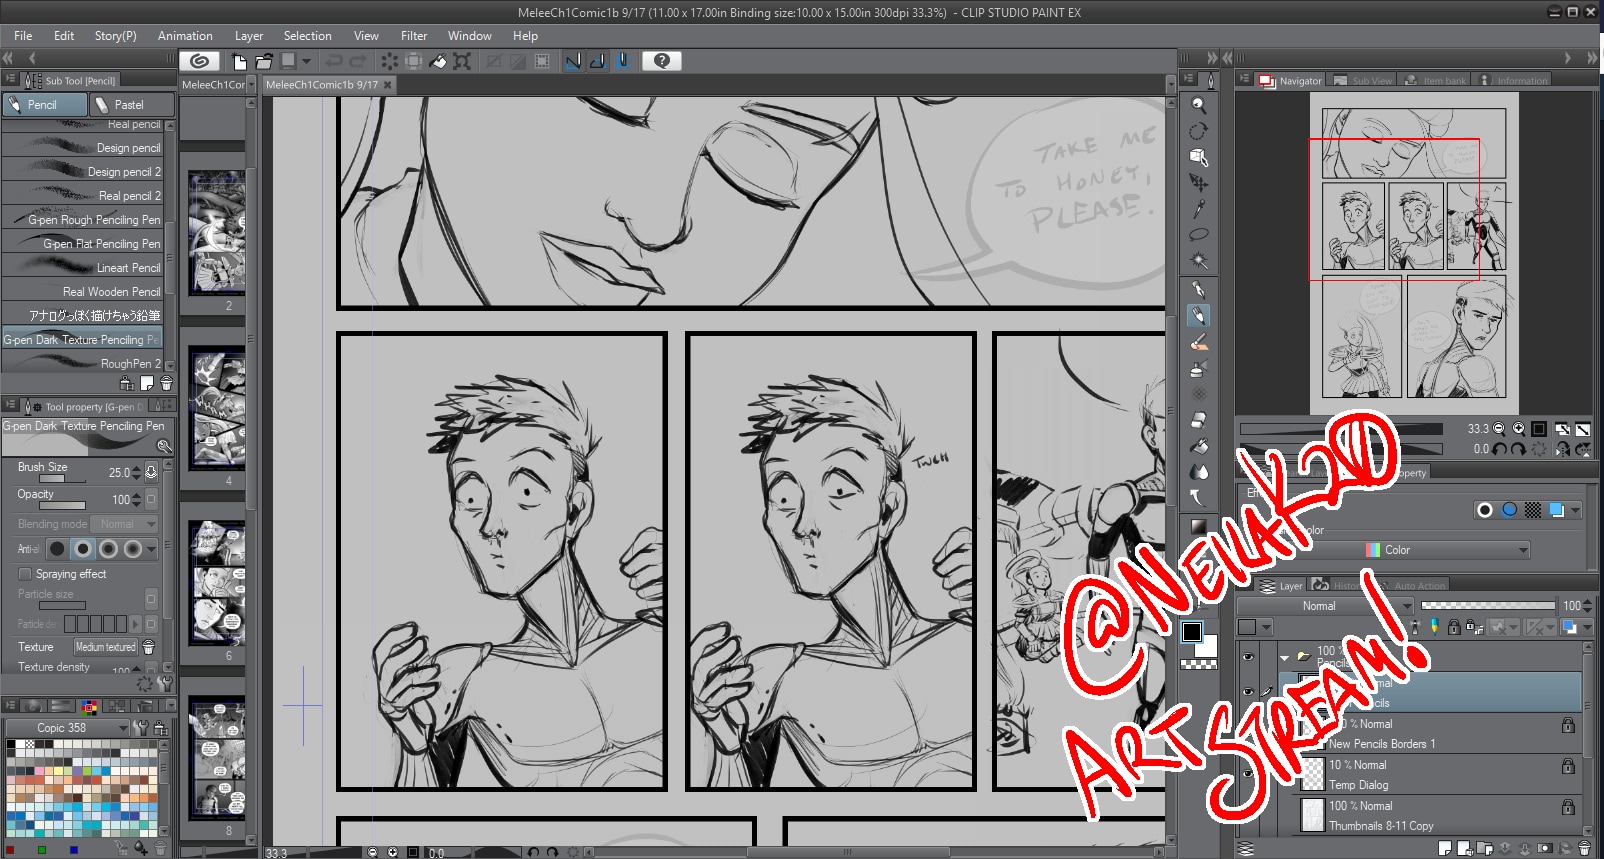
Task: Select the Lineart Pencil brush
Action: [x=82, y=268]
